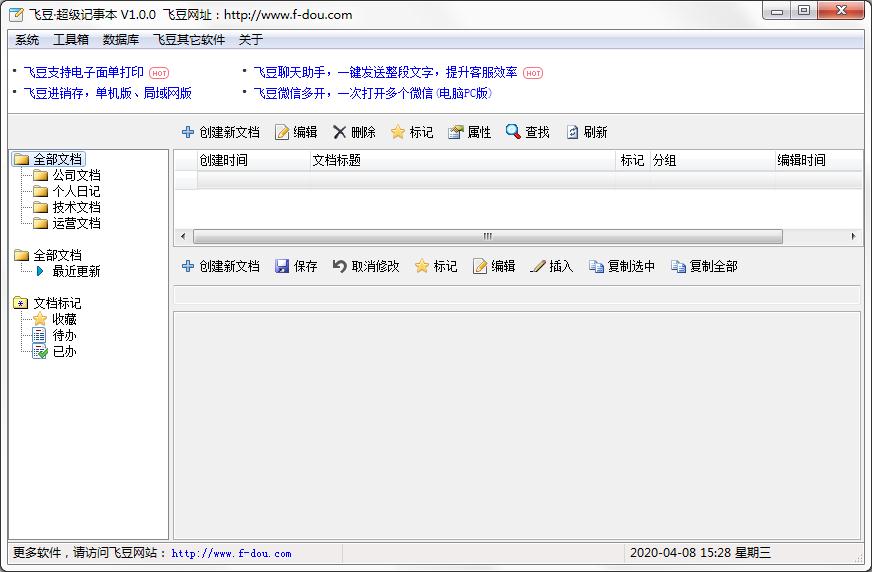Click the 复制选中 copy selected button
Viewport: 872px width, 572px height.
[x=622, y=266]
